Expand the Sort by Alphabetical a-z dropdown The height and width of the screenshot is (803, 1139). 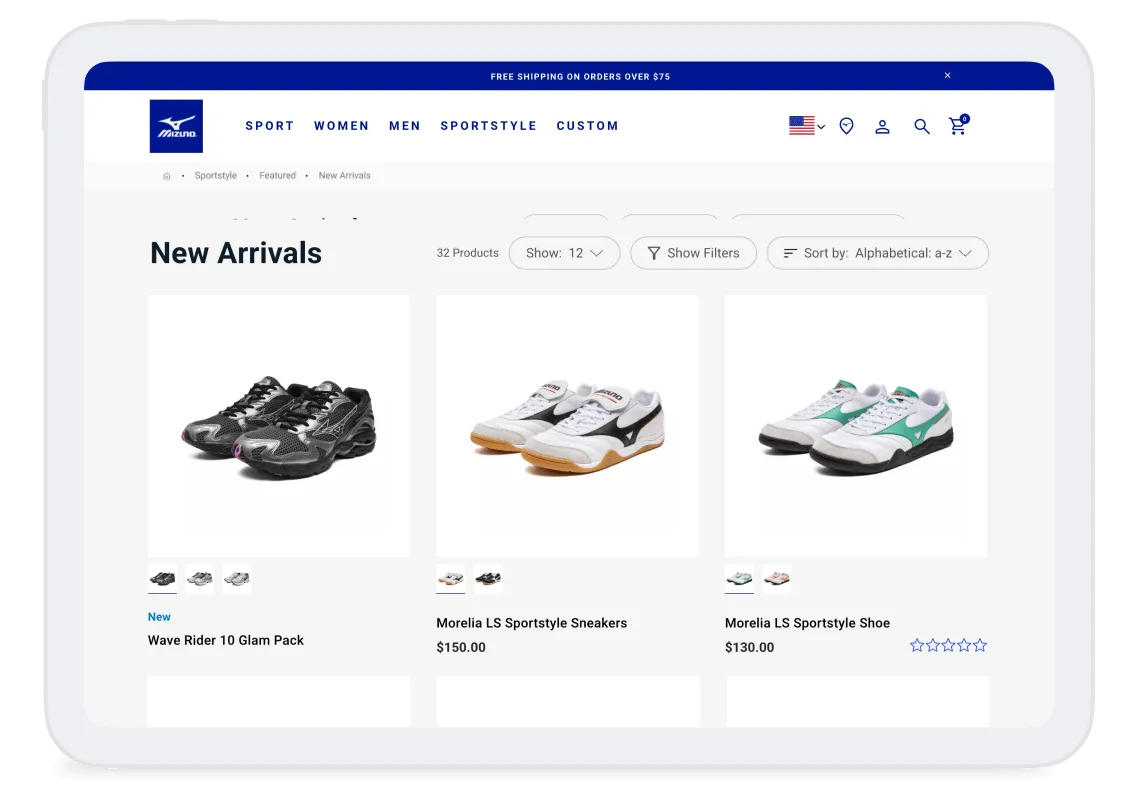[877, 253]
